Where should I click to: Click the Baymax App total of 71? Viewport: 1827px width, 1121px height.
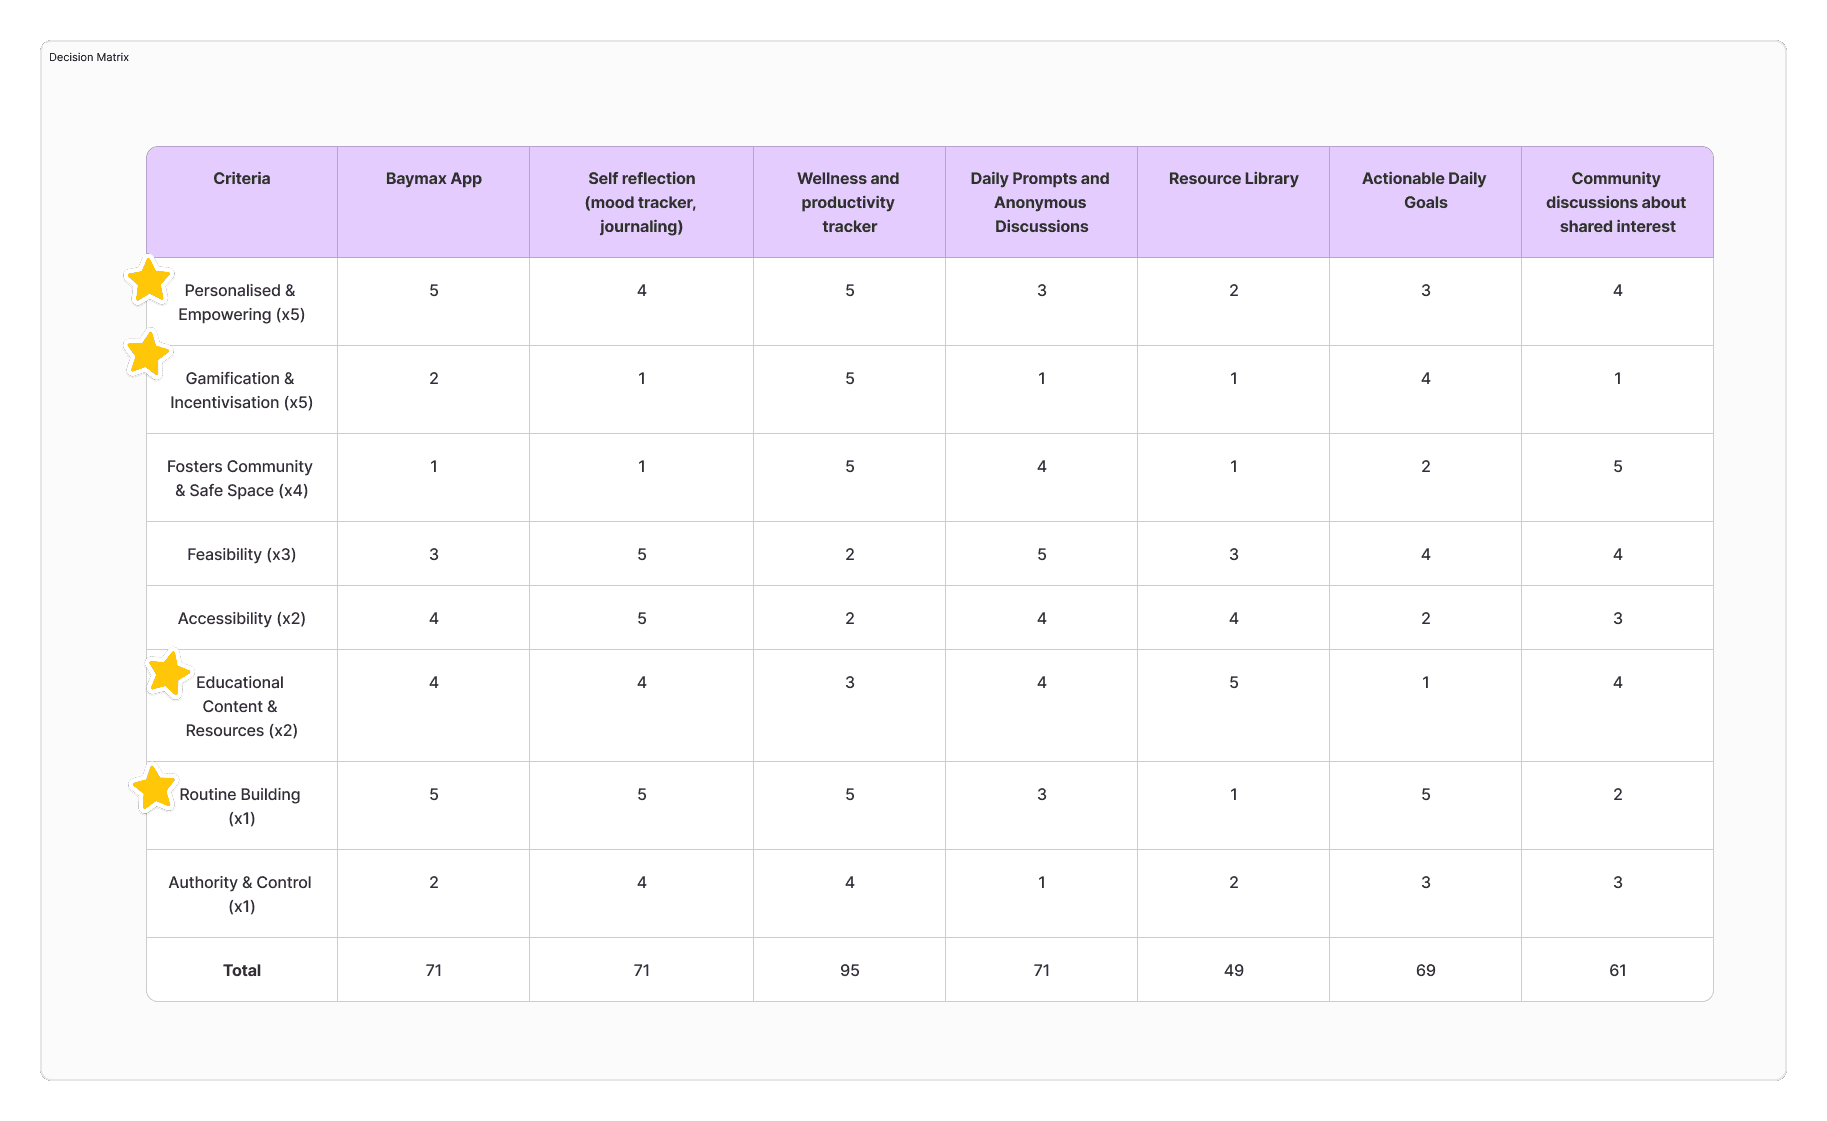pos(434,970)
